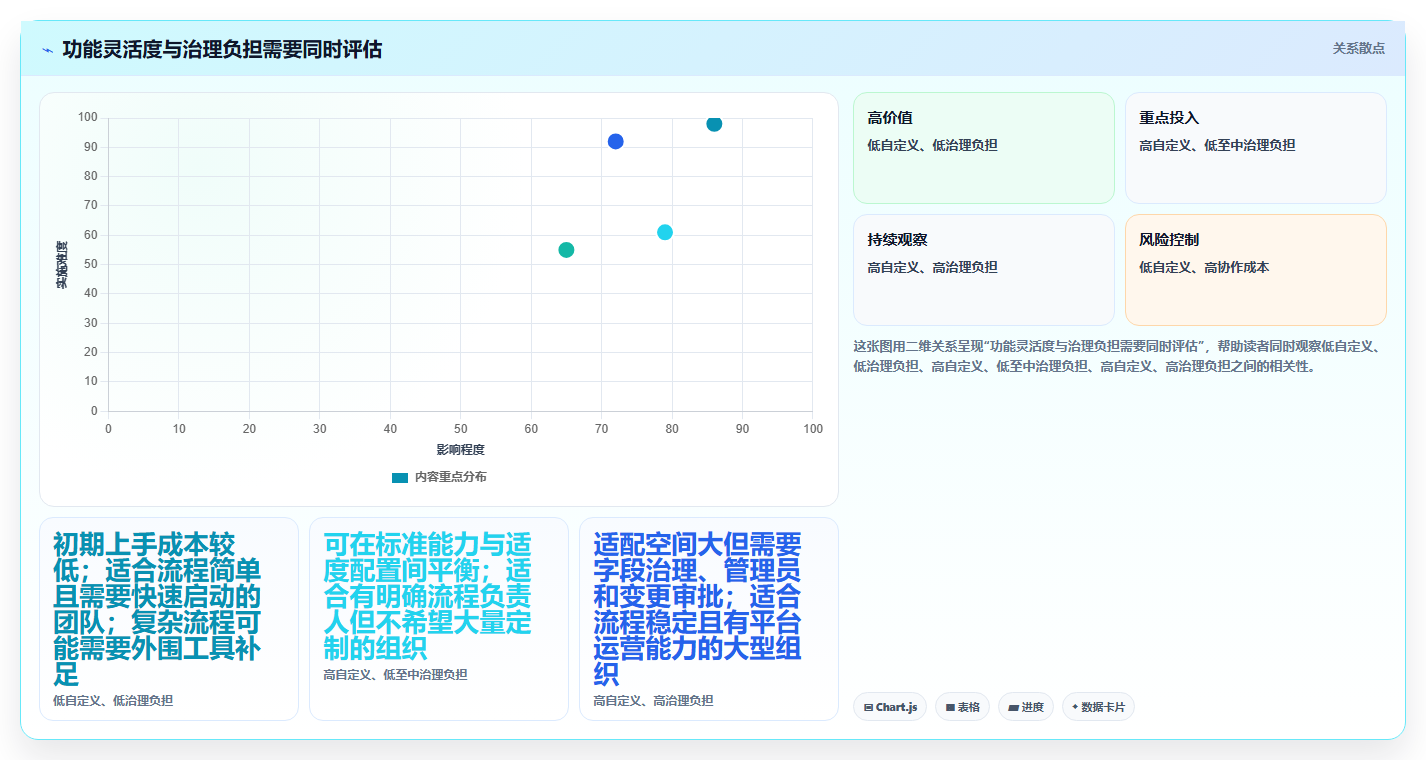Viewport: 1426px width, 760px height.
Task: Toggle the 内容重点分布 legend color box
Action: pos(400,477)
